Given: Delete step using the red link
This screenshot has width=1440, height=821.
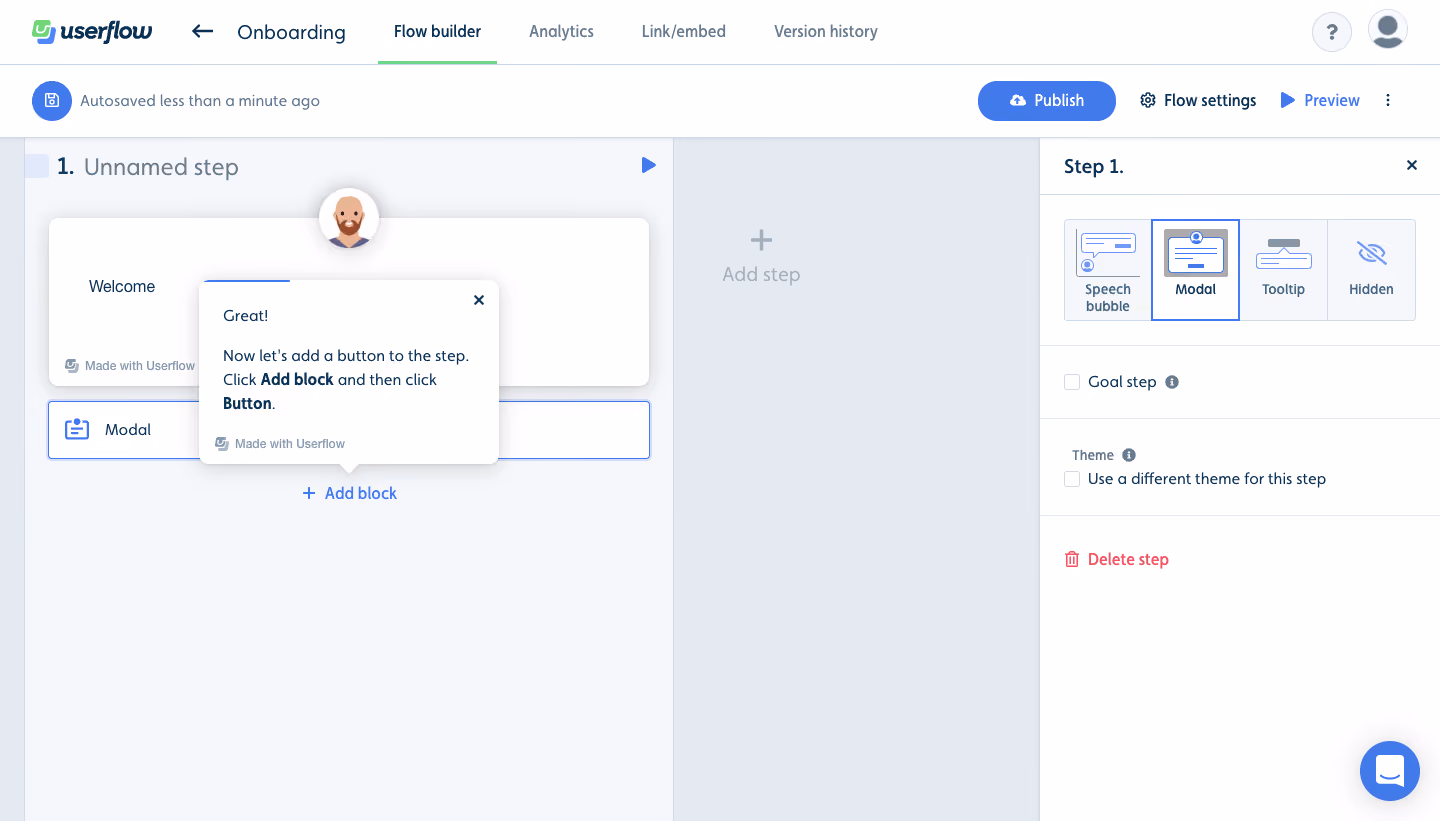Looking at the screenshot, I should pyautogui.click(x=1116, y=559).
